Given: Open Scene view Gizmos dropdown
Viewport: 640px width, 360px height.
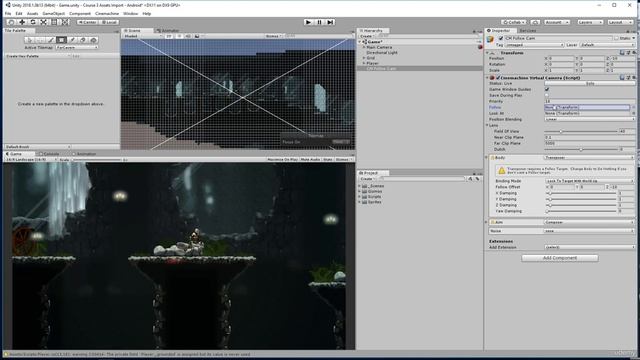Looking at the screenshot, I should coord(273,36).
